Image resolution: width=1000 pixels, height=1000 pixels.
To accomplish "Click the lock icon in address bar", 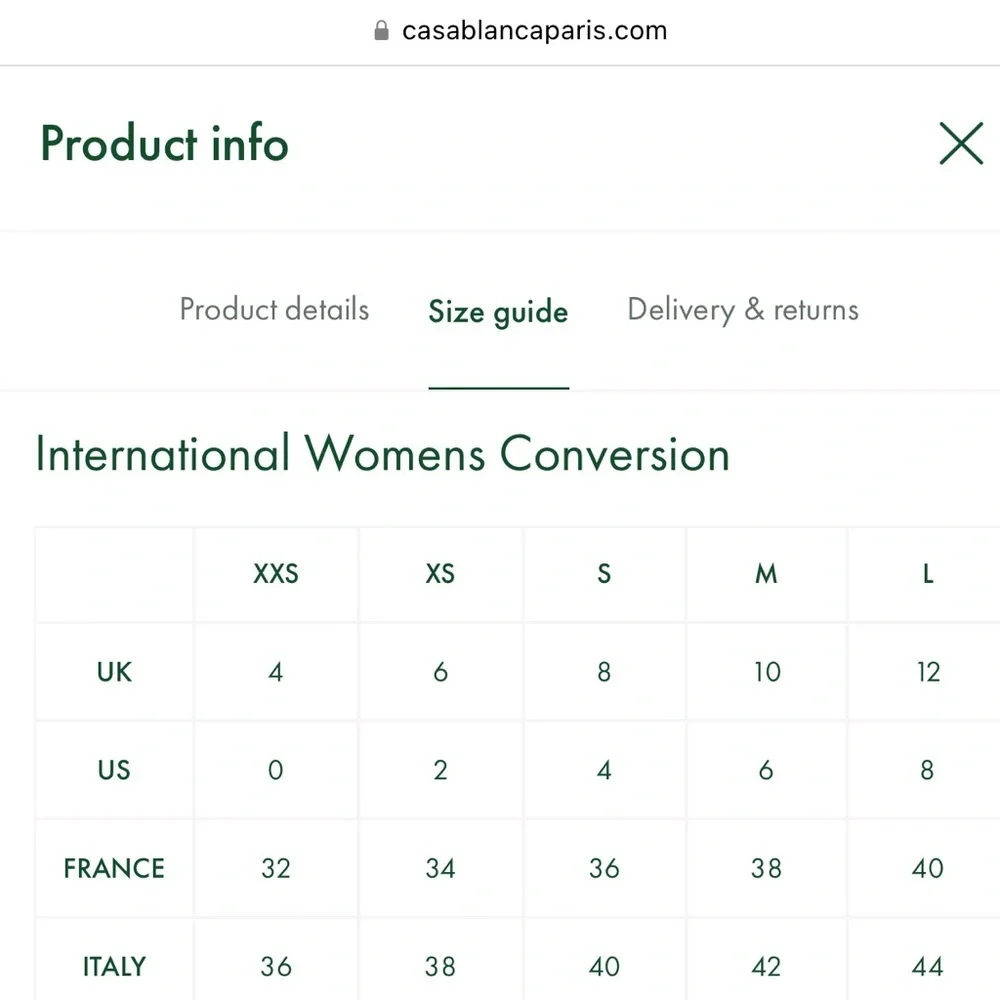I will (x=381, y=30).
